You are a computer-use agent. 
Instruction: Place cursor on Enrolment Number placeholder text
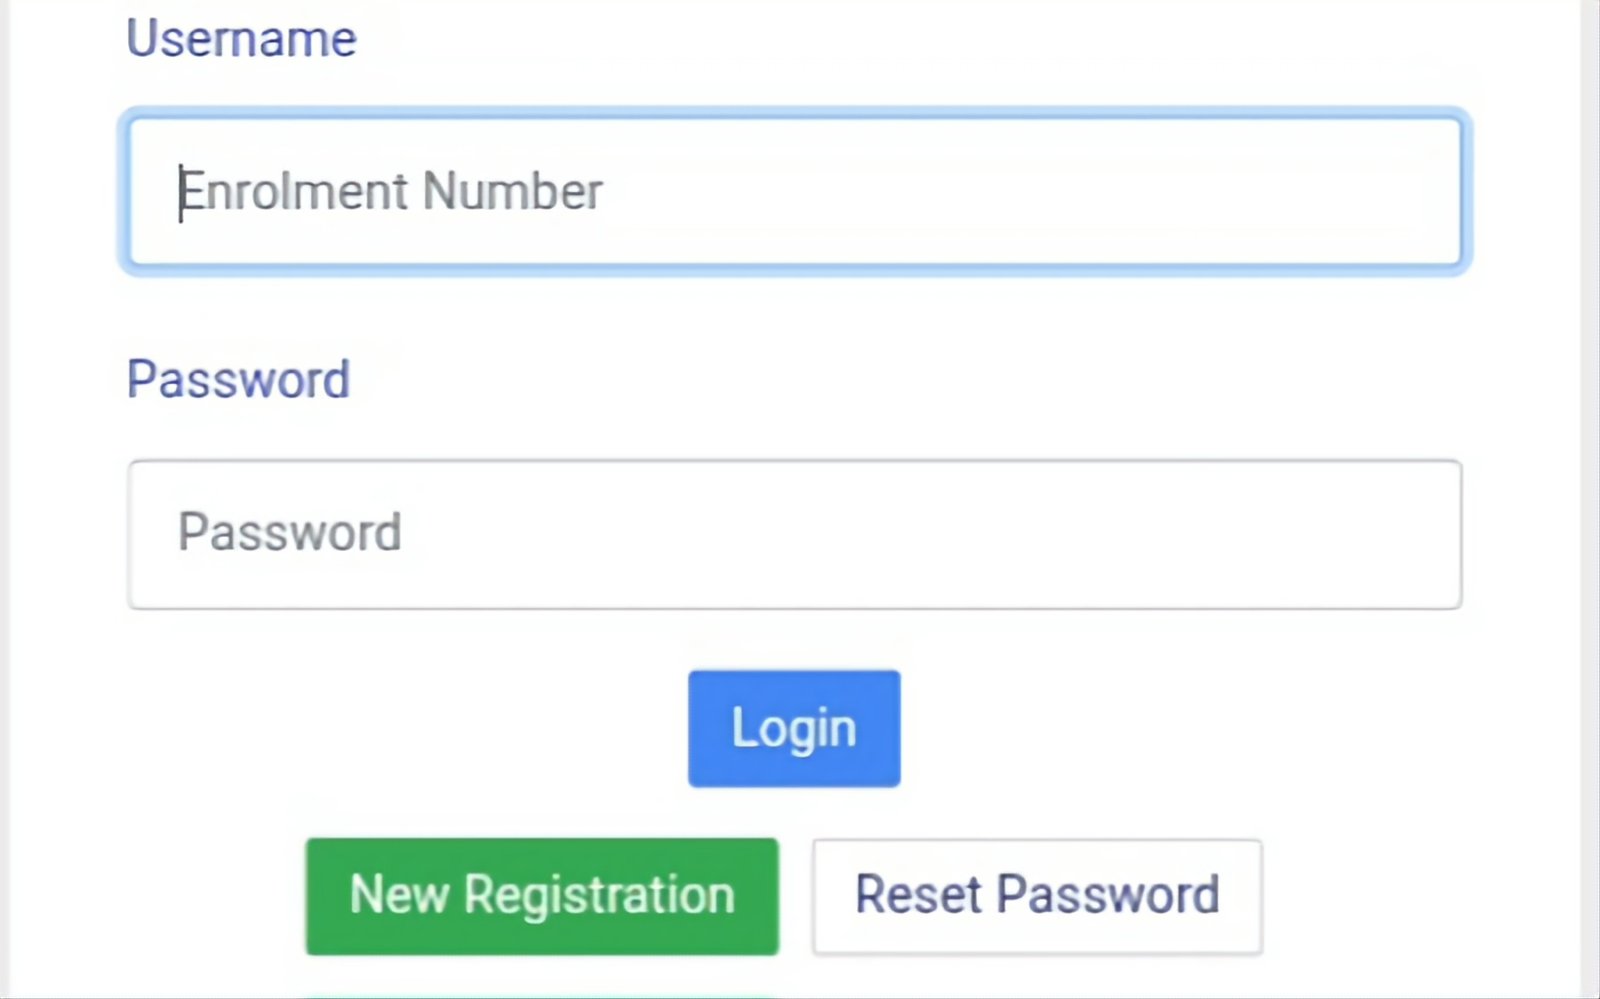click(x=391, y=191)
